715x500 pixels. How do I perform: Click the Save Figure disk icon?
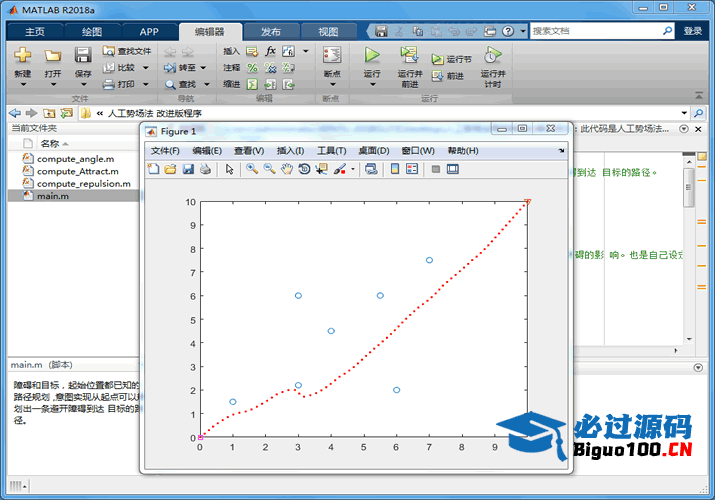187,169
